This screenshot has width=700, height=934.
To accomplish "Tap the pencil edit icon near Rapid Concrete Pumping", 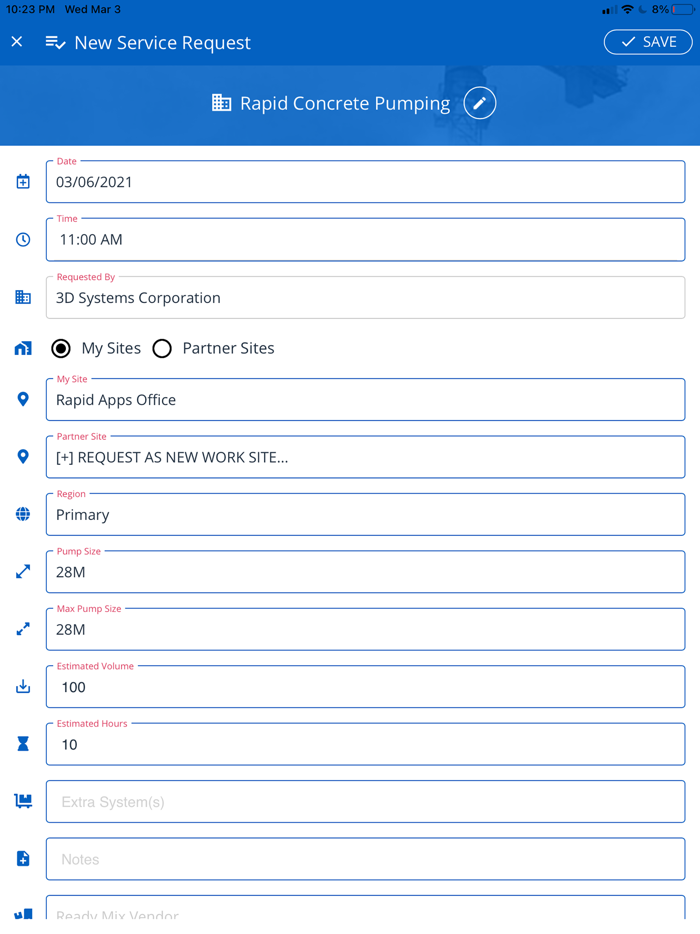I will [479, 103].
